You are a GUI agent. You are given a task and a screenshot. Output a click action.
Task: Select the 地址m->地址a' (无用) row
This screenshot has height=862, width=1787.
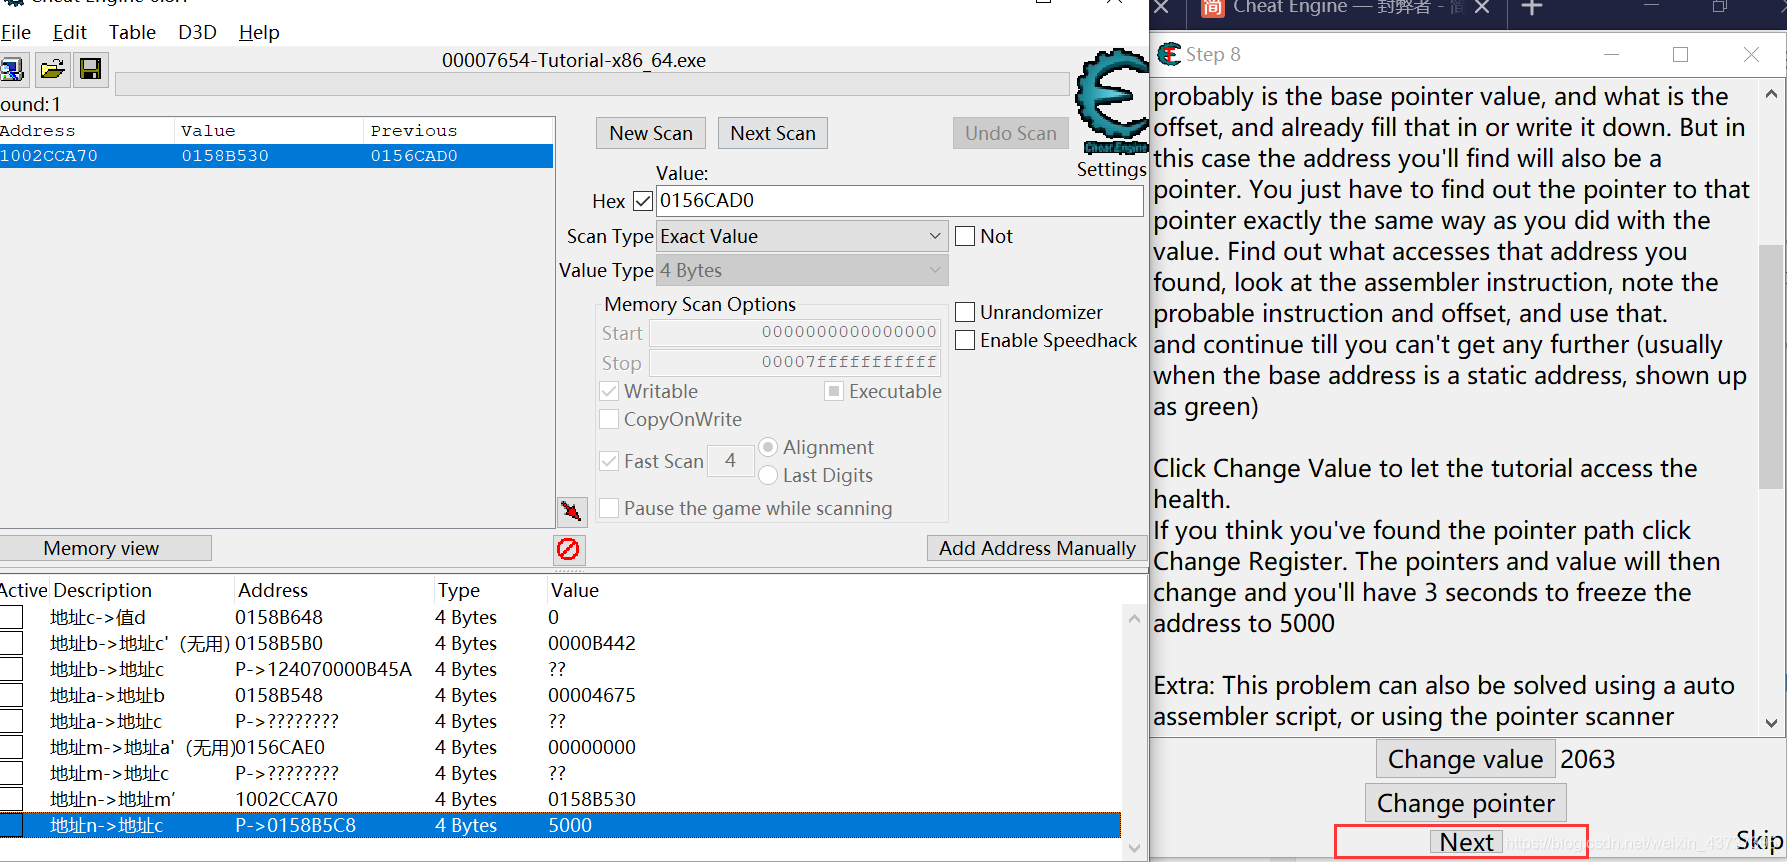pos(560,747)
